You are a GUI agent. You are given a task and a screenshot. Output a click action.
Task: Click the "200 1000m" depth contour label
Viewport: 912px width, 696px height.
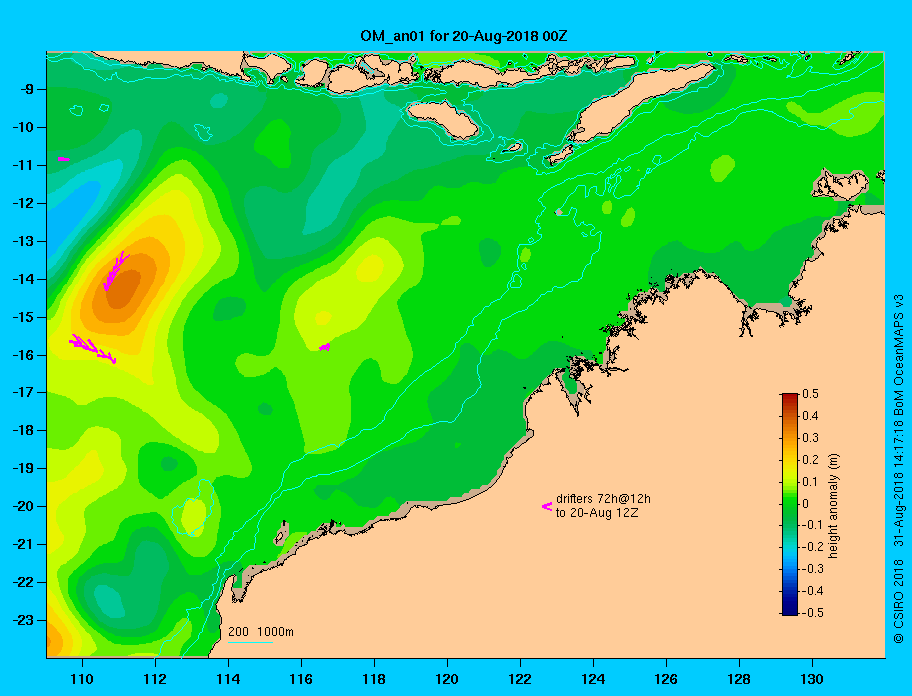261,632
